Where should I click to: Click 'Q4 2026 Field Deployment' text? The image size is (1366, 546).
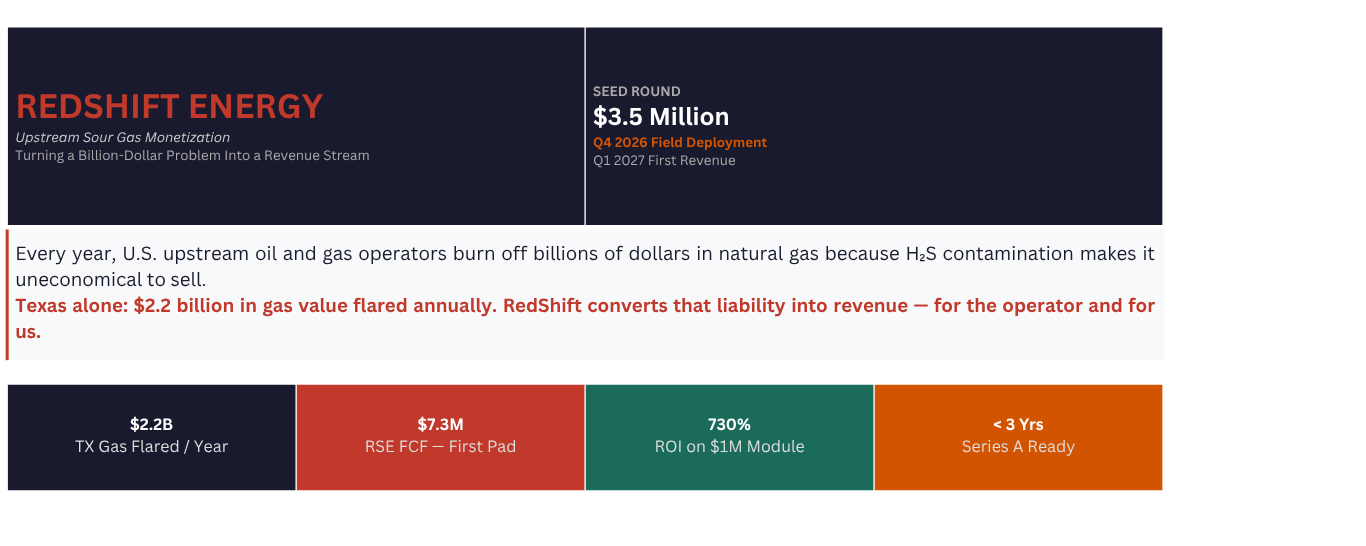pos(680,142)
